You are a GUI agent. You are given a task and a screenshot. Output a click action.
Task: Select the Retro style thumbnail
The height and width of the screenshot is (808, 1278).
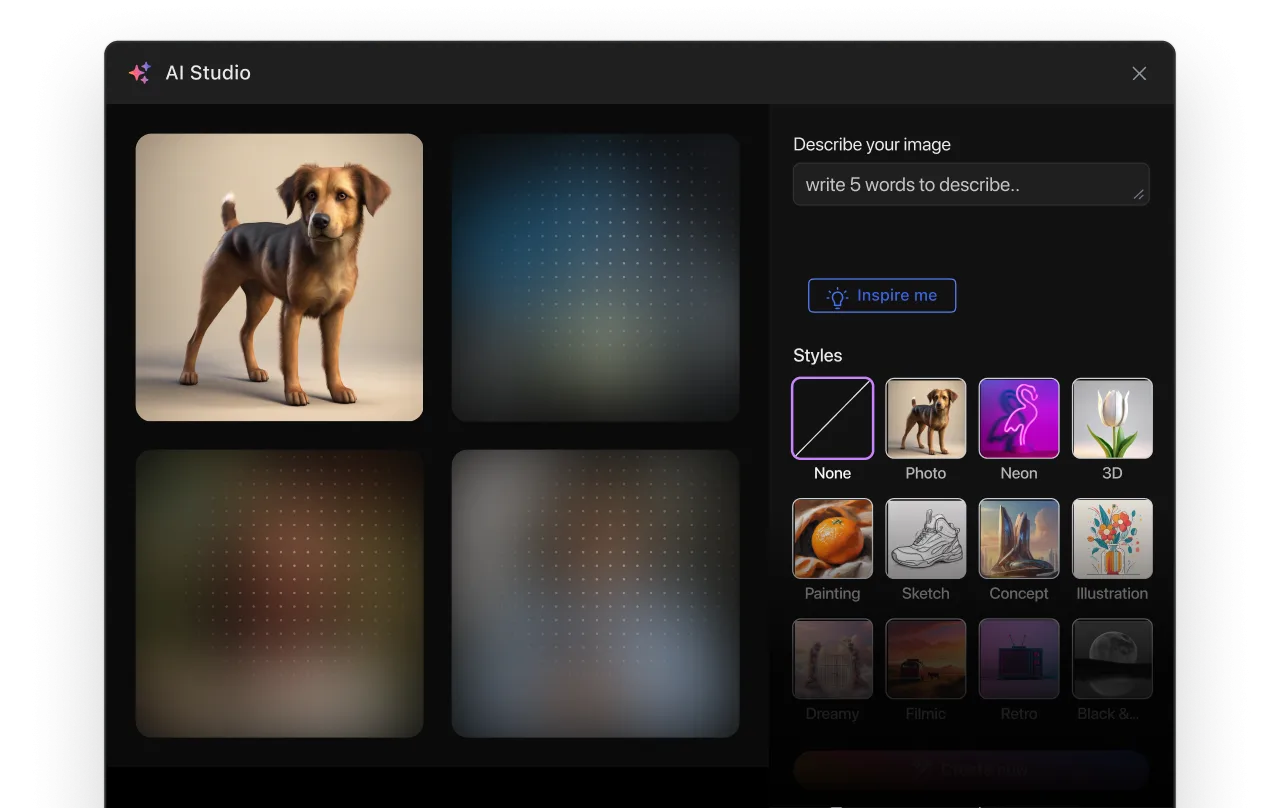tap(1019, 658)
